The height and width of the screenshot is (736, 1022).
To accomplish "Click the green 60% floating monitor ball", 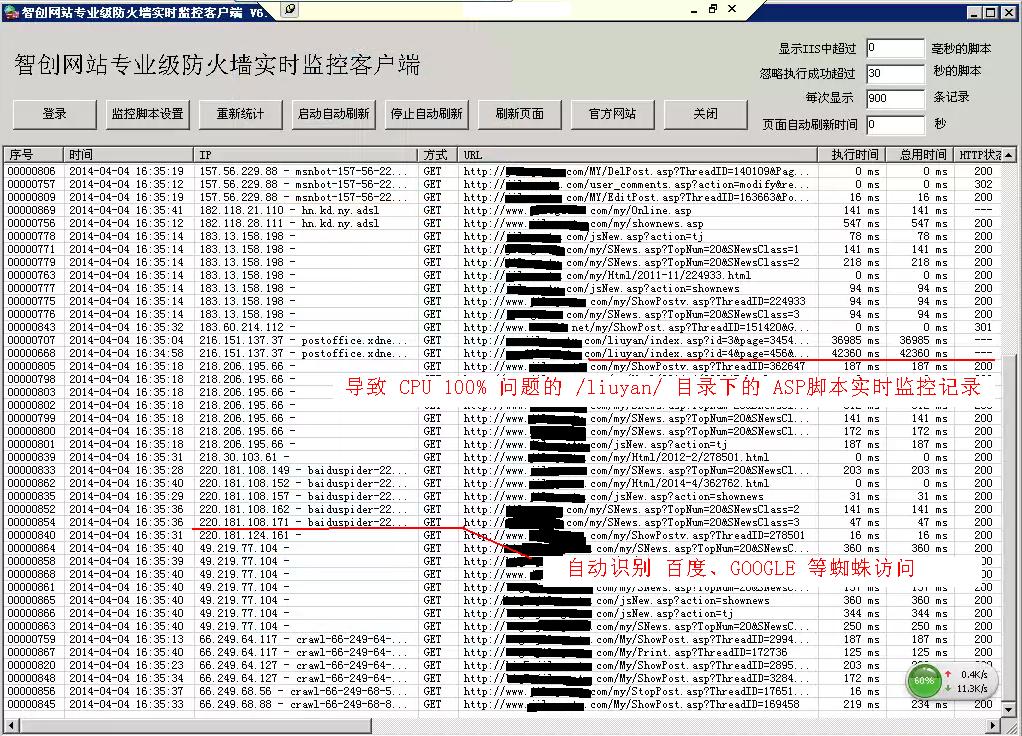I will click(x=924, y=681).
